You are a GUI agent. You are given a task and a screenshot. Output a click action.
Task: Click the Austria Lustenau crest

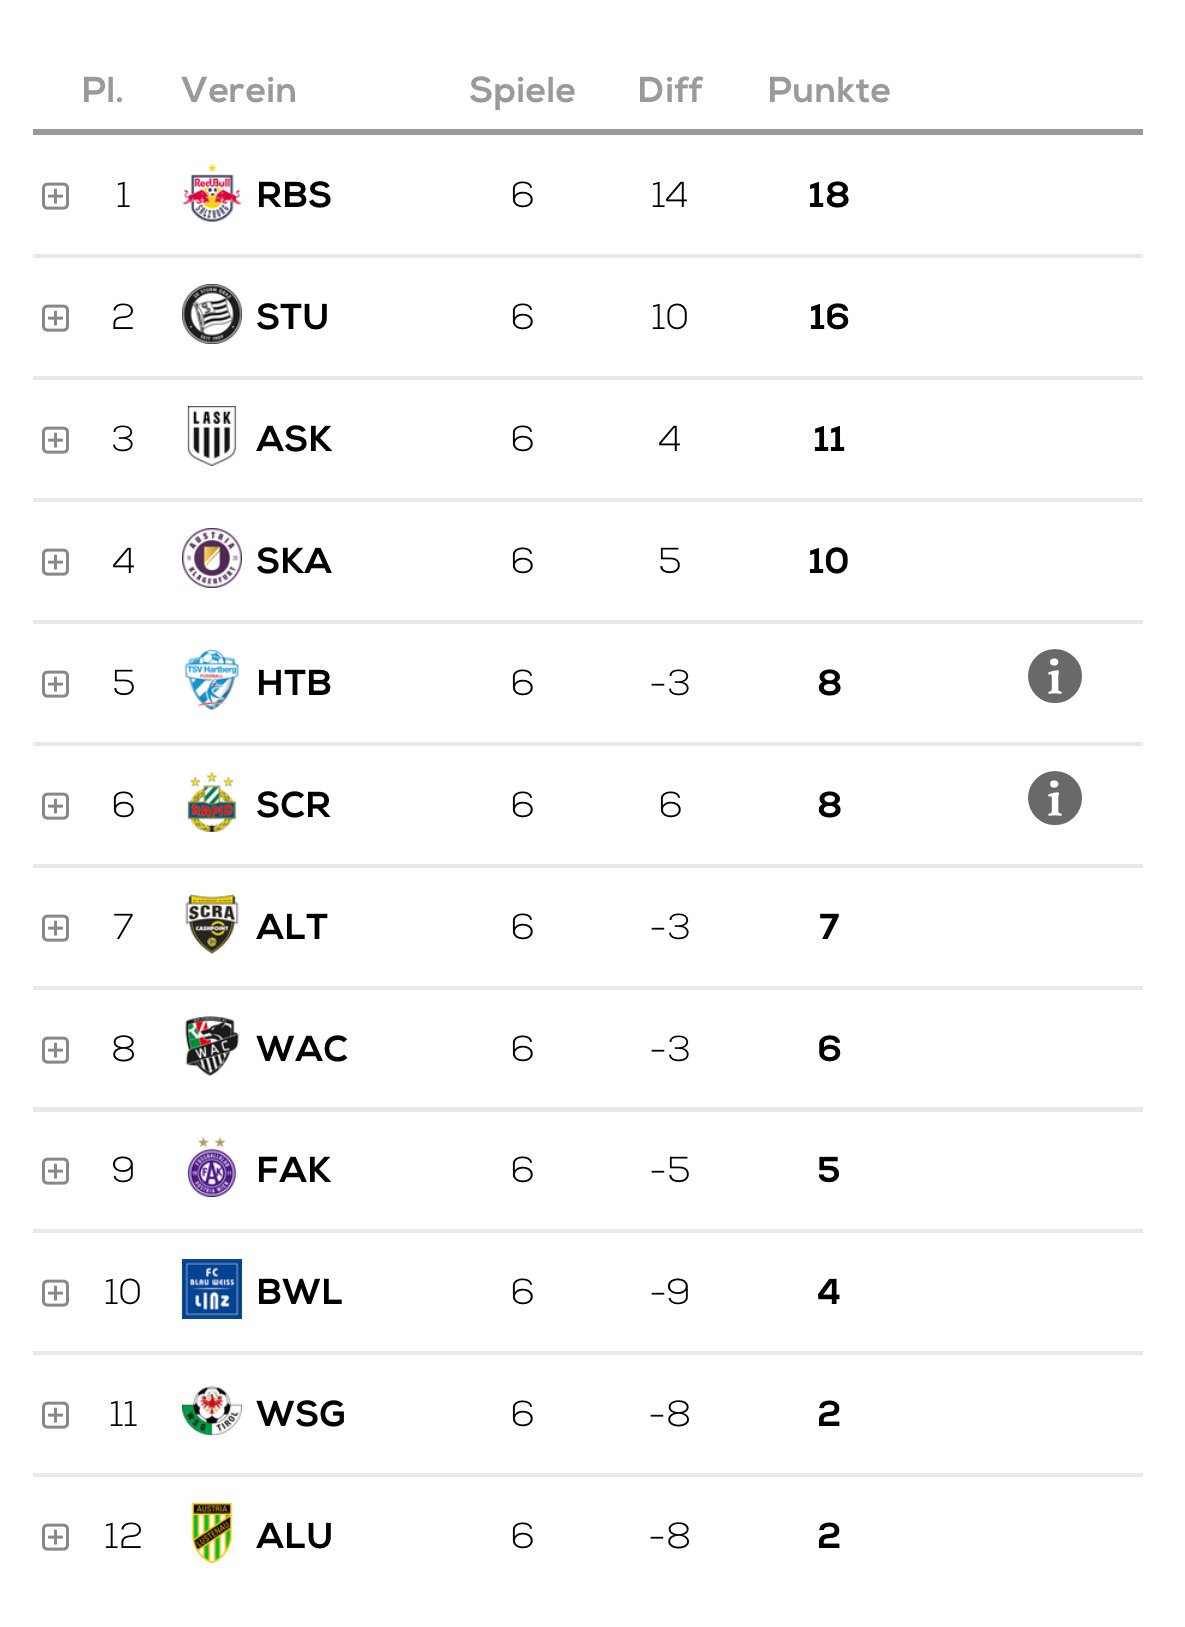click(x=211, y=1533)
